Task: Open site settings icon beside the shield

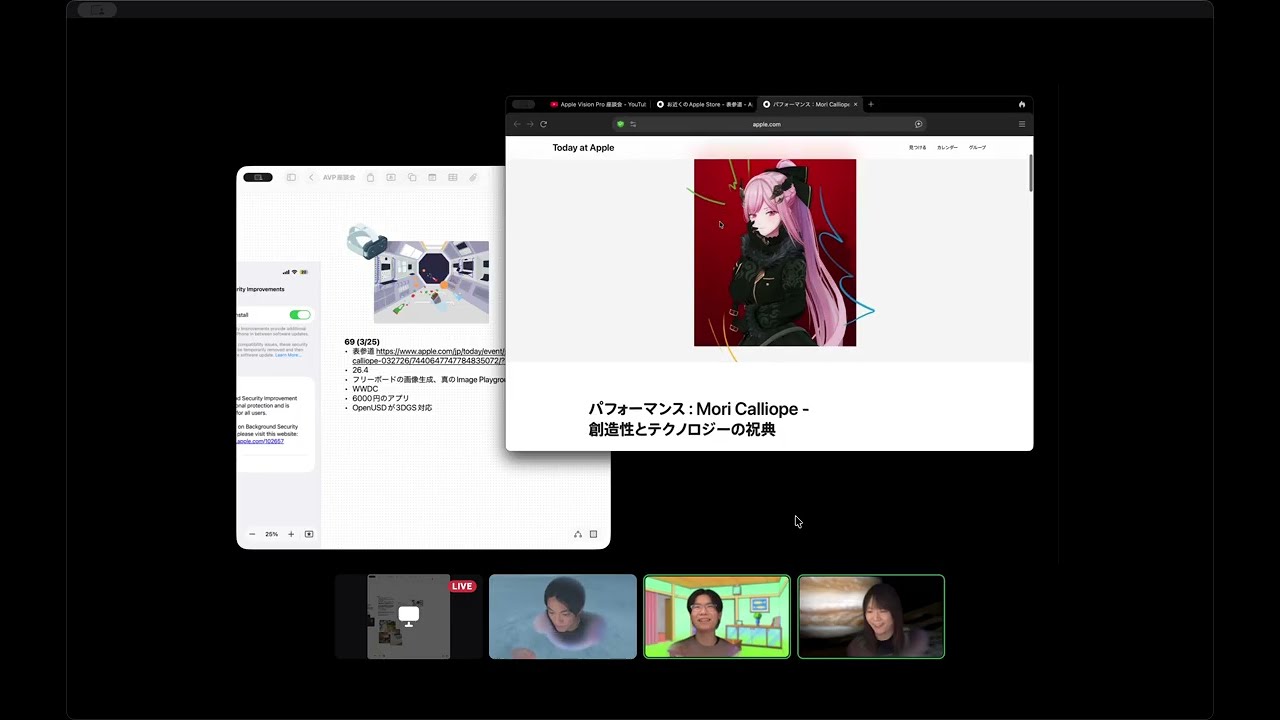Action: [633, 124]
